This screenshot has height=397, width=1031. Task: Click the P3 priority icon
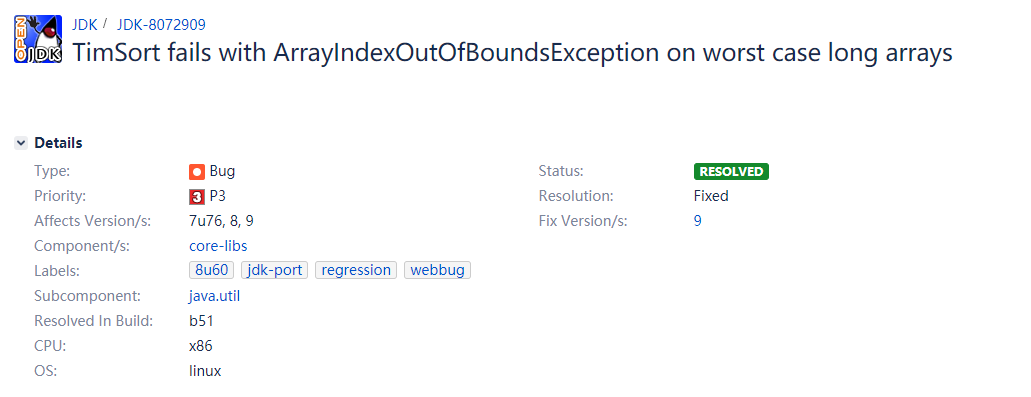click(x=197, y=196)
